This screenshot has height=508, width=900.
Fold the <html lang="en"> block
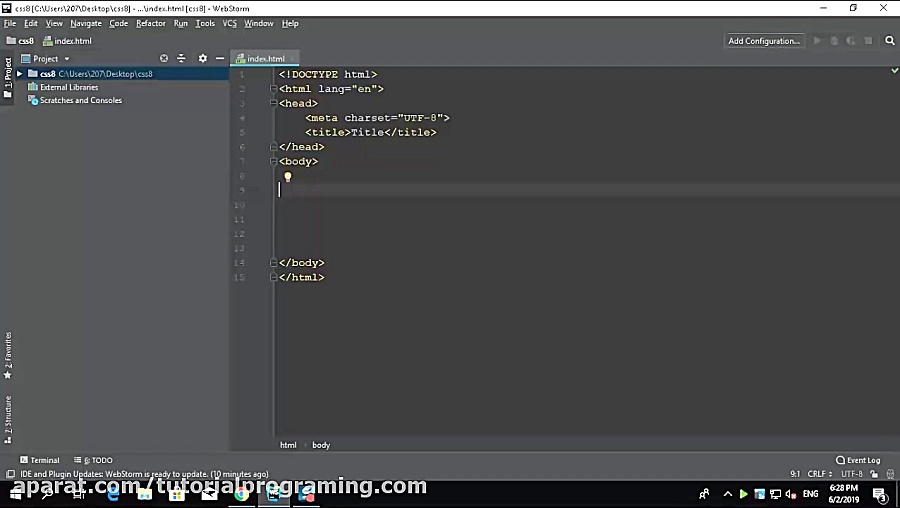pyautogui.click(x=274, y=89)
